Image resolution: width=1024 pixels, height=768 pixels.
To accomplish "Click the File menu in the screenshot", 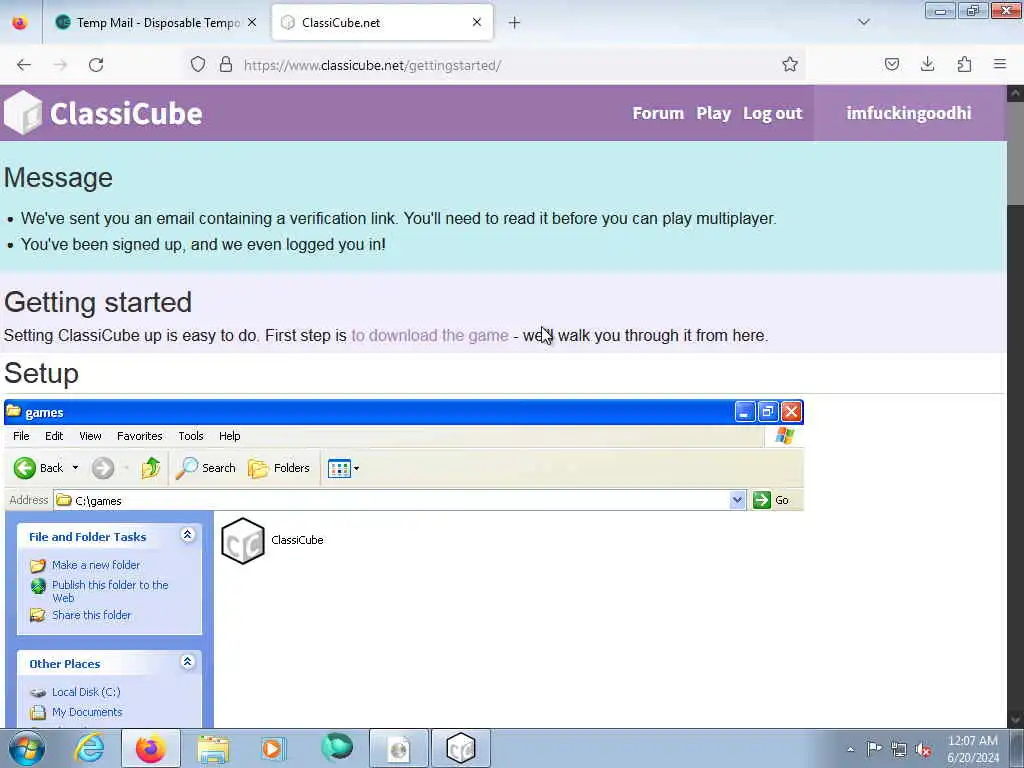I will pos(21,436).
